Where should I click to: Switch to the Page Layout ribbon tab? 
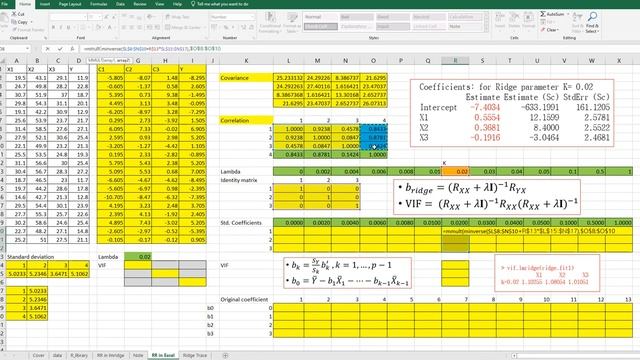(70, 4)
